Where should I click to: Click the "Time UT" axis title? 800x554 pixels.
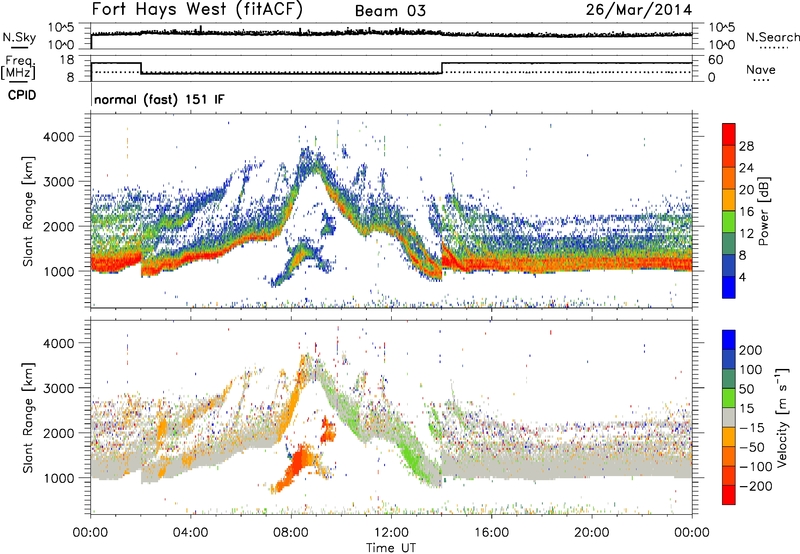pos(391,547)
